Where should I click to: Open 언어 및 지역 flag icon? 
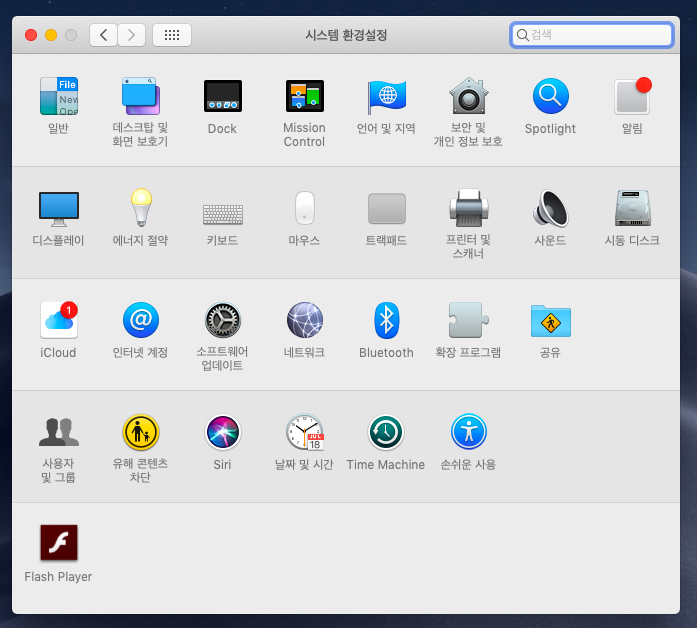pyautogui.click(x=386, y=97)
